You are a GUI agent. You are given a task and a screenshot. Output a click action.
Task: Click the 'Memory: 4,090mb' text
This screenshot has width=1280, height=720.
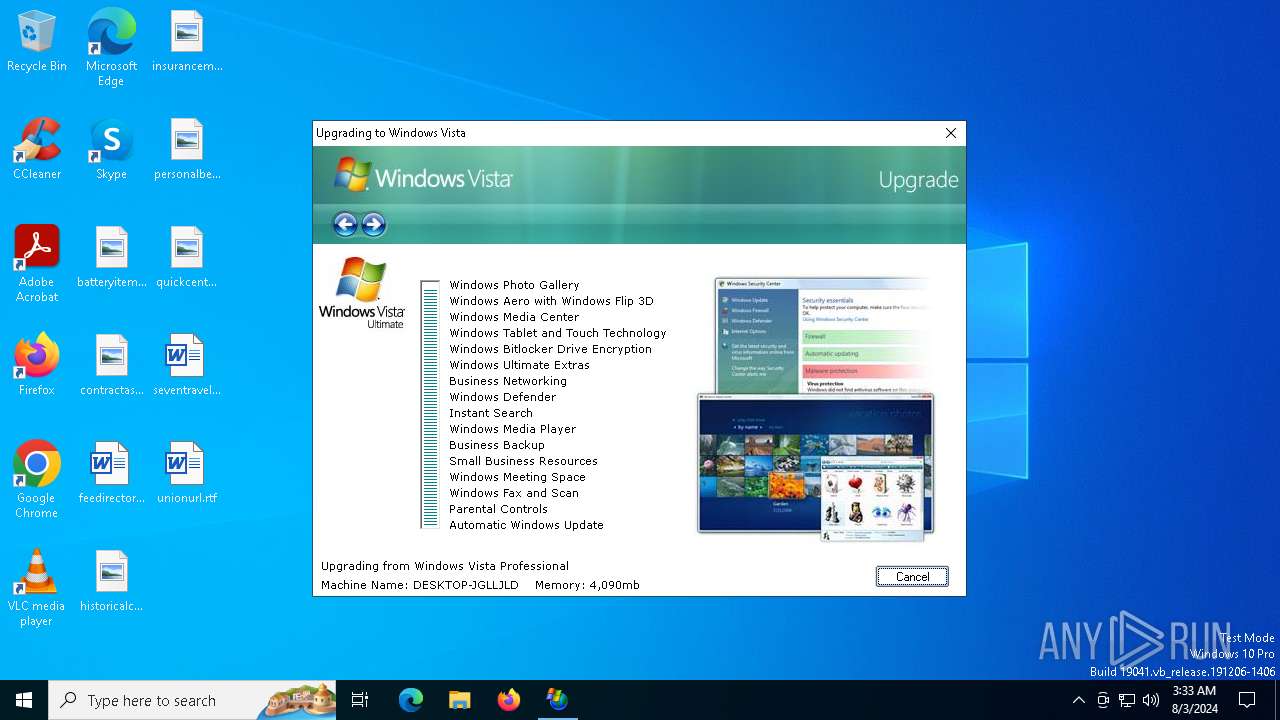coord(587,585)
